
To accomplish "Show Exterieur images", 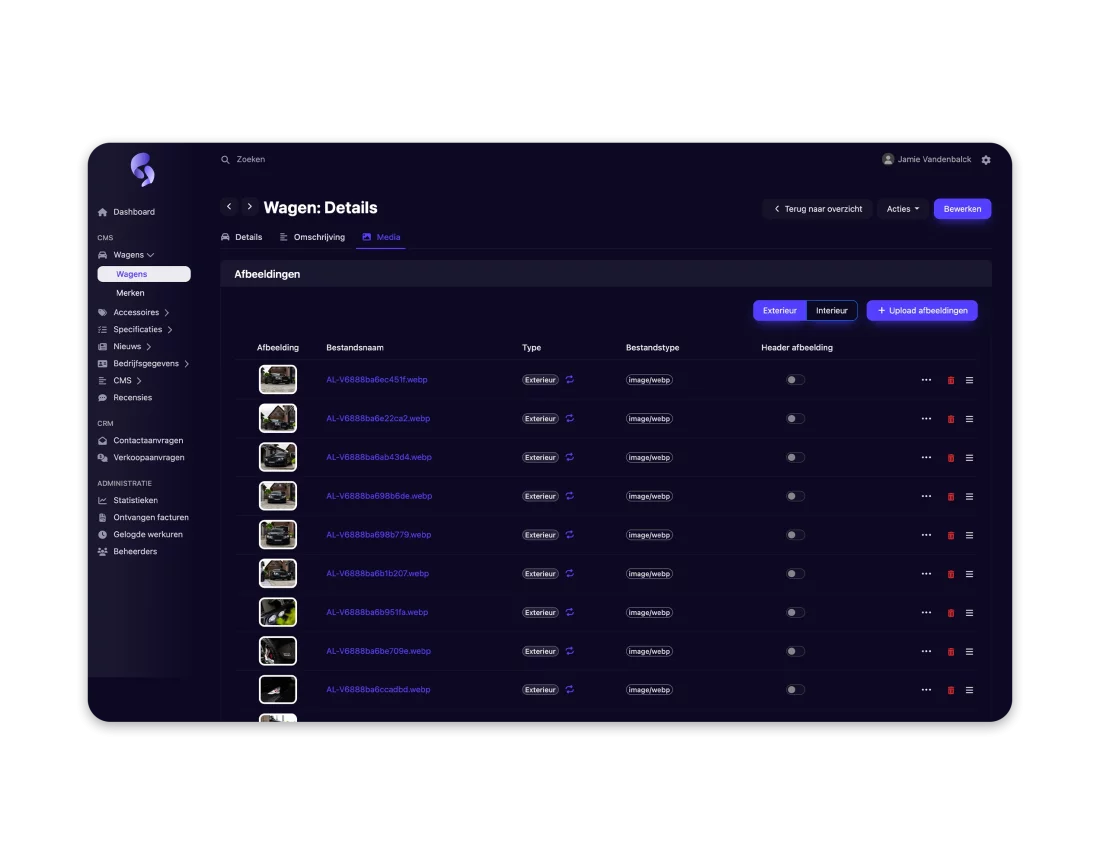I will coord(779,311).
